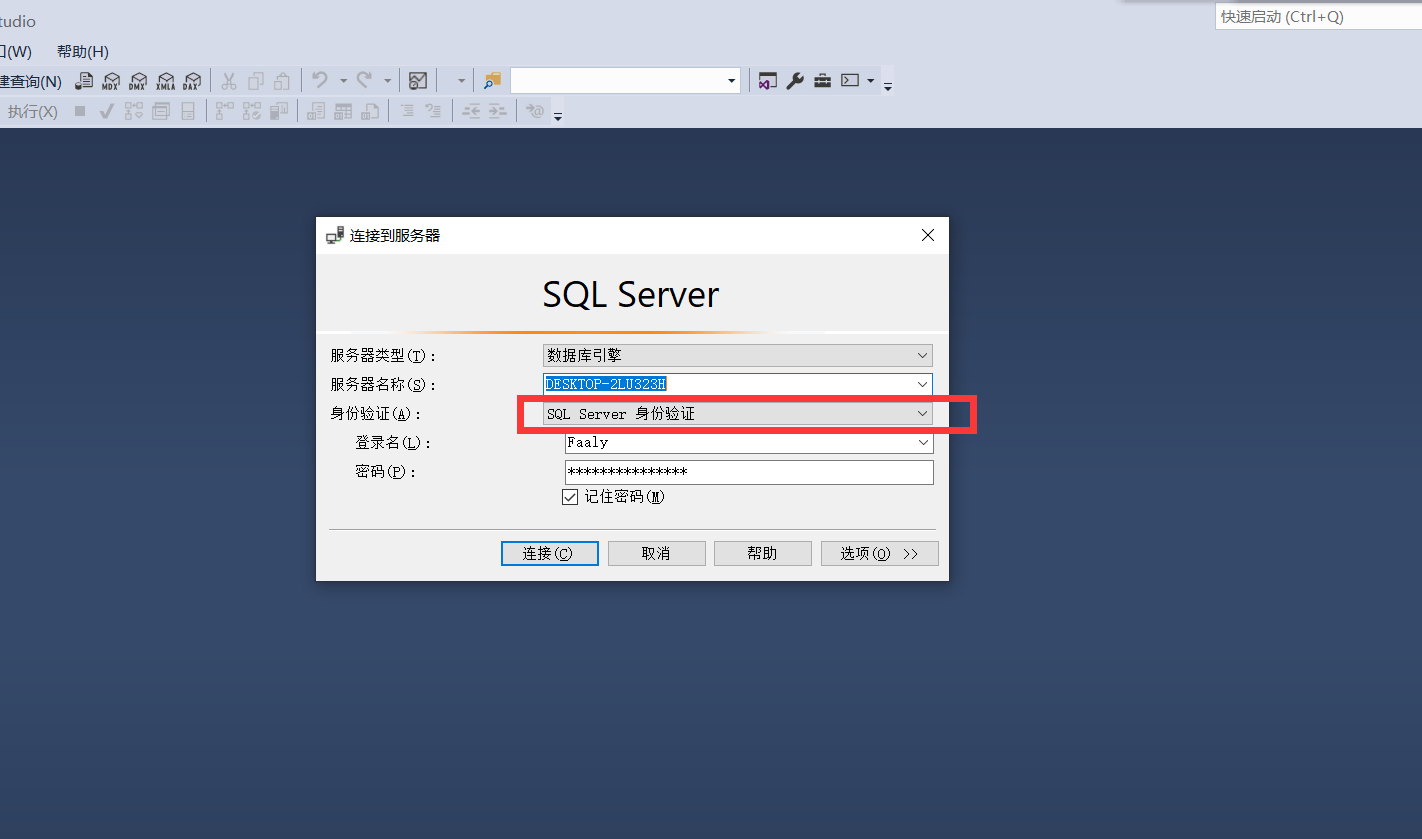Click inside the 快速启动 quick launch box
Viewport: 1422px width, 839px height.
click(x=1310, y=16)
